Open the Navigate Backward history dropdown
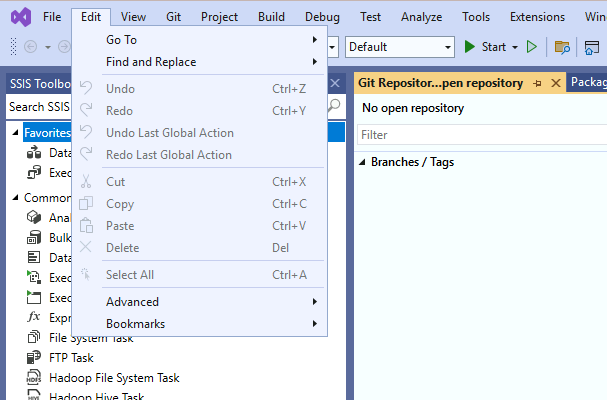The image size is (607, 400). click(x=48, y=47)
